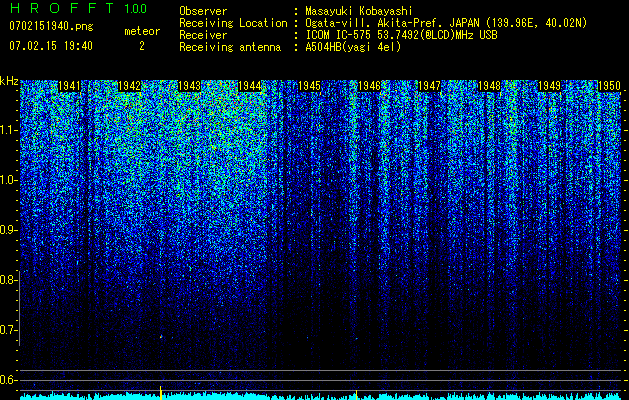Click the A504HB(yagi 4el) antenna text
The width and height of the screenshot is (629, 400).
(353, 47)
